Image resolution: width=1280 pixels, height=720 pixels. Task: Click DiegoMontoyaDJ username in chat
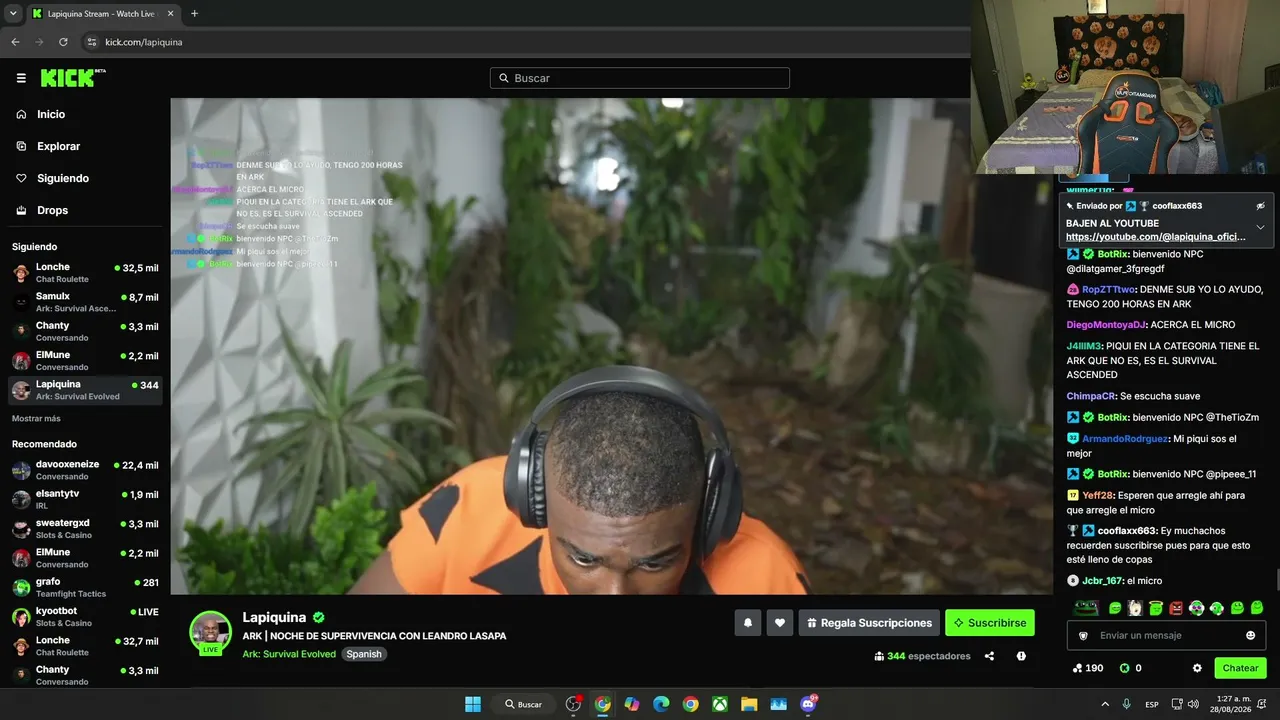click(x=1106, y=325)
